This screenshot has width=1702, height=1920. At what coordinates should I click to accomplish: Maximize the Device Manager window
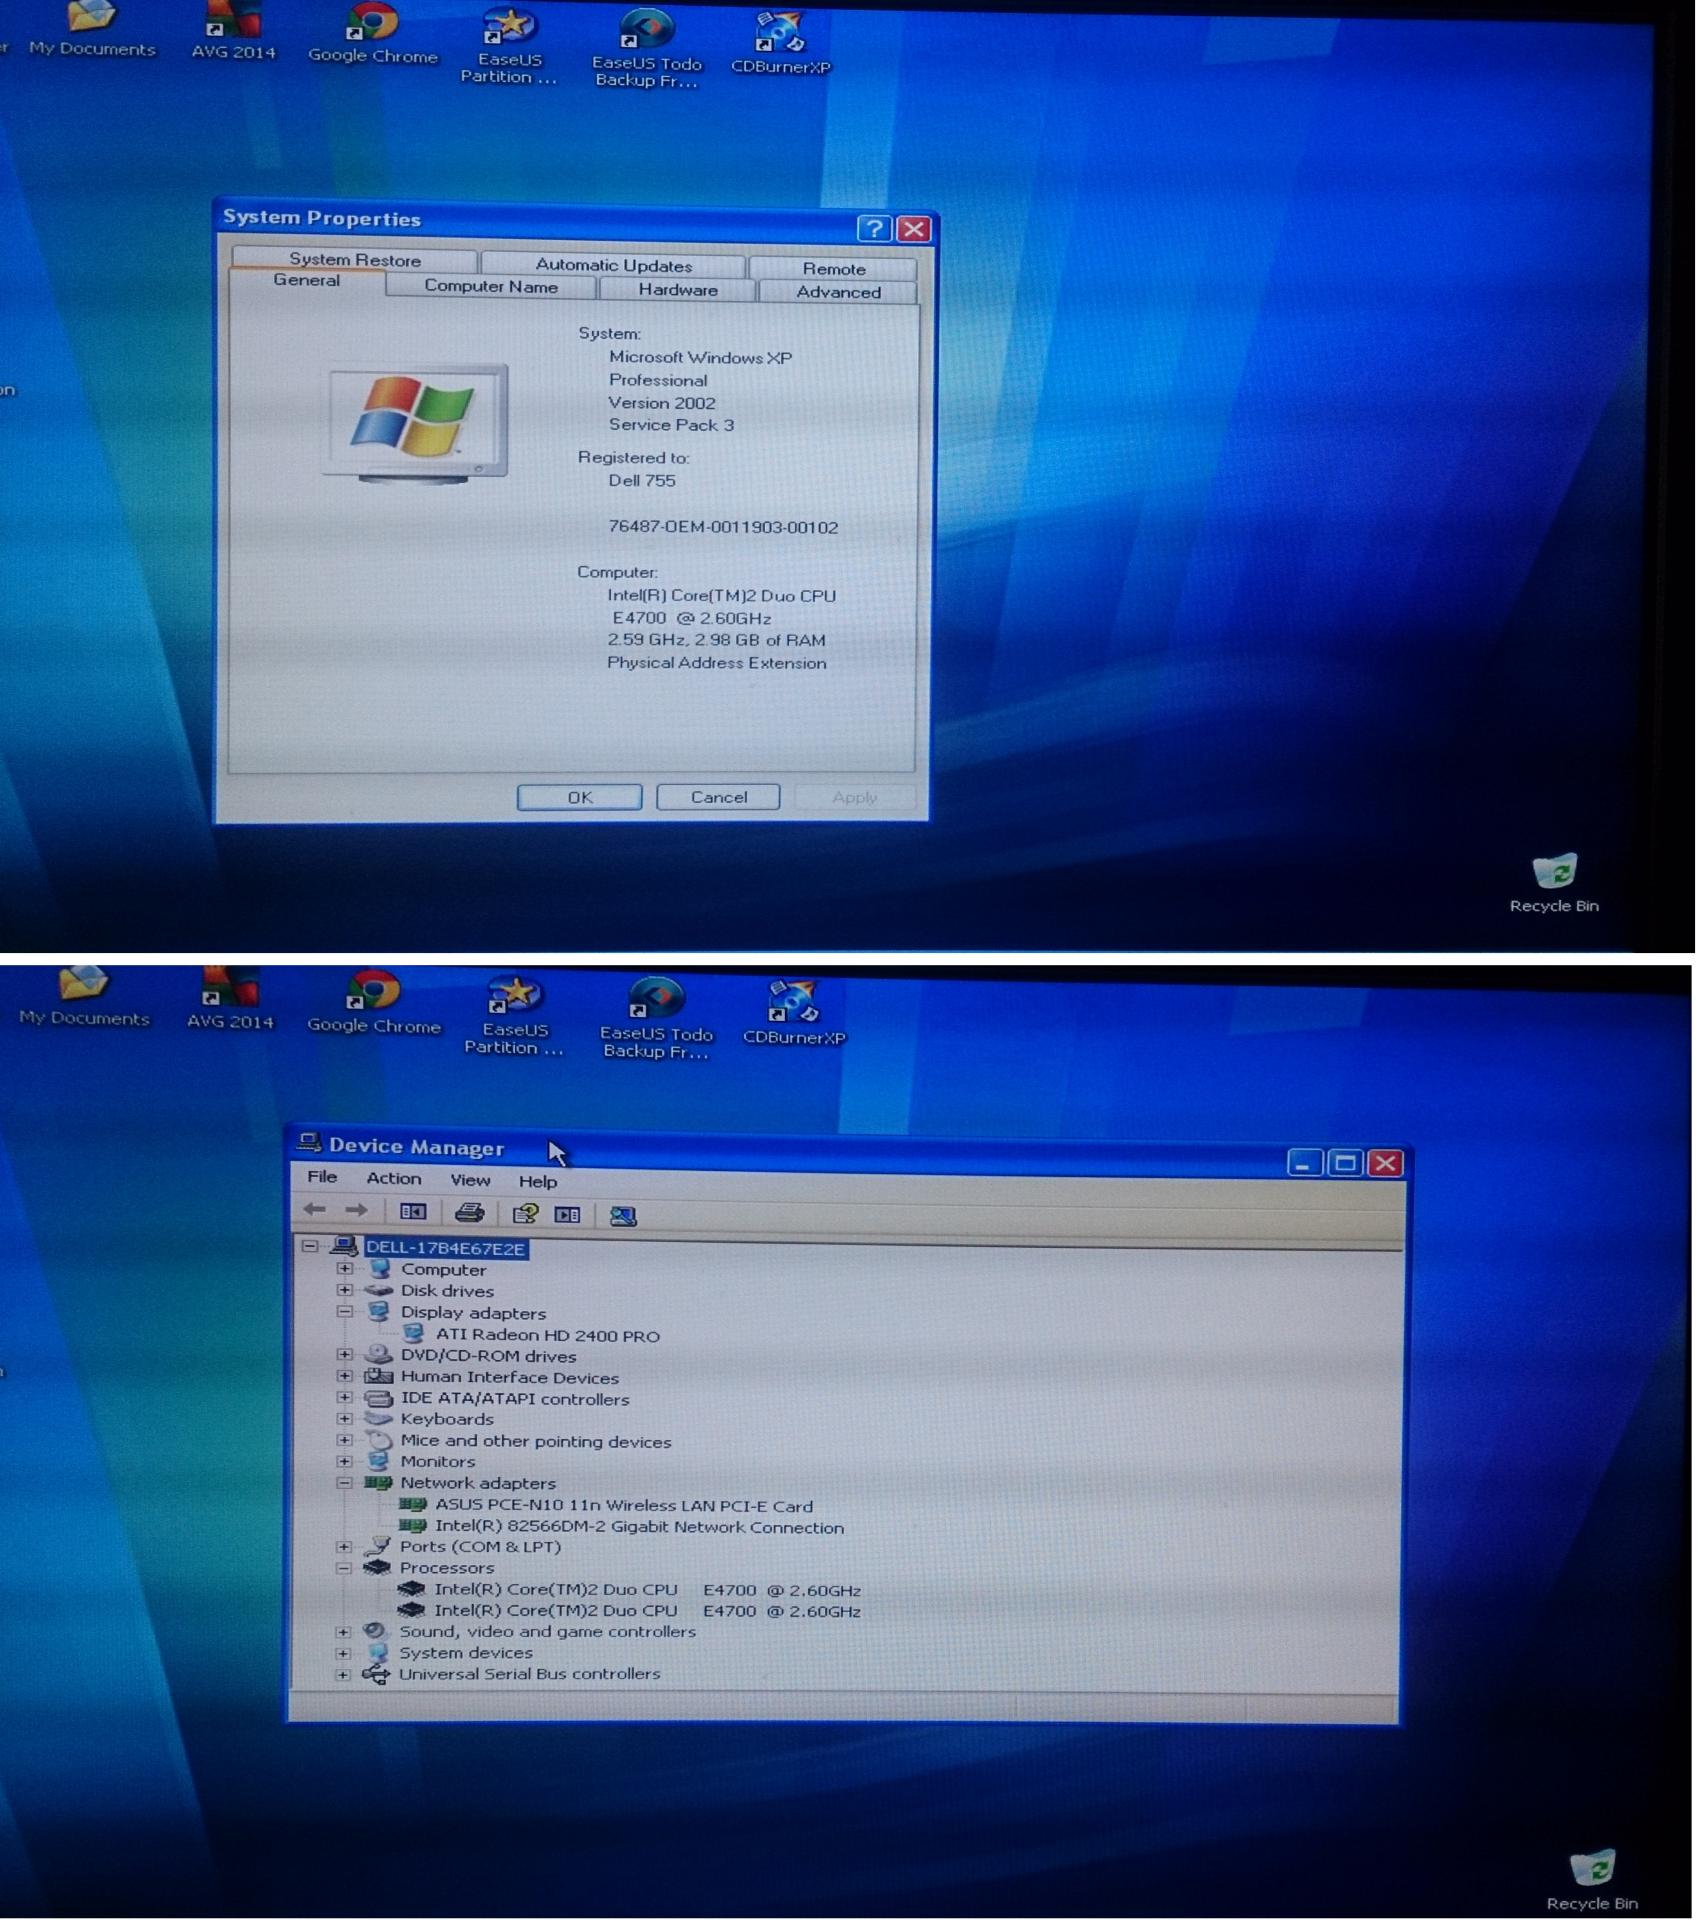pyautogui.click(x=1345, y=1163)
